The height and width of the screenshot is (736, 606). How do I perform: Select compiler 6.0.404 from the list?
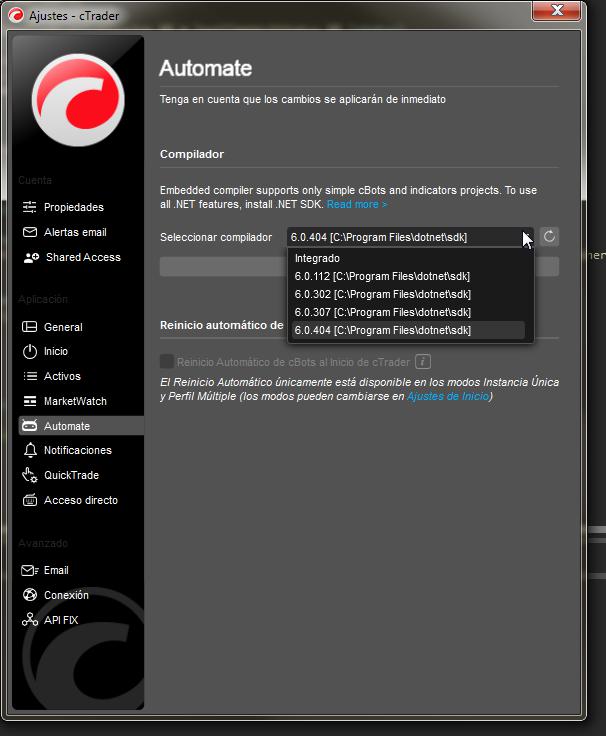click(408, 330)
